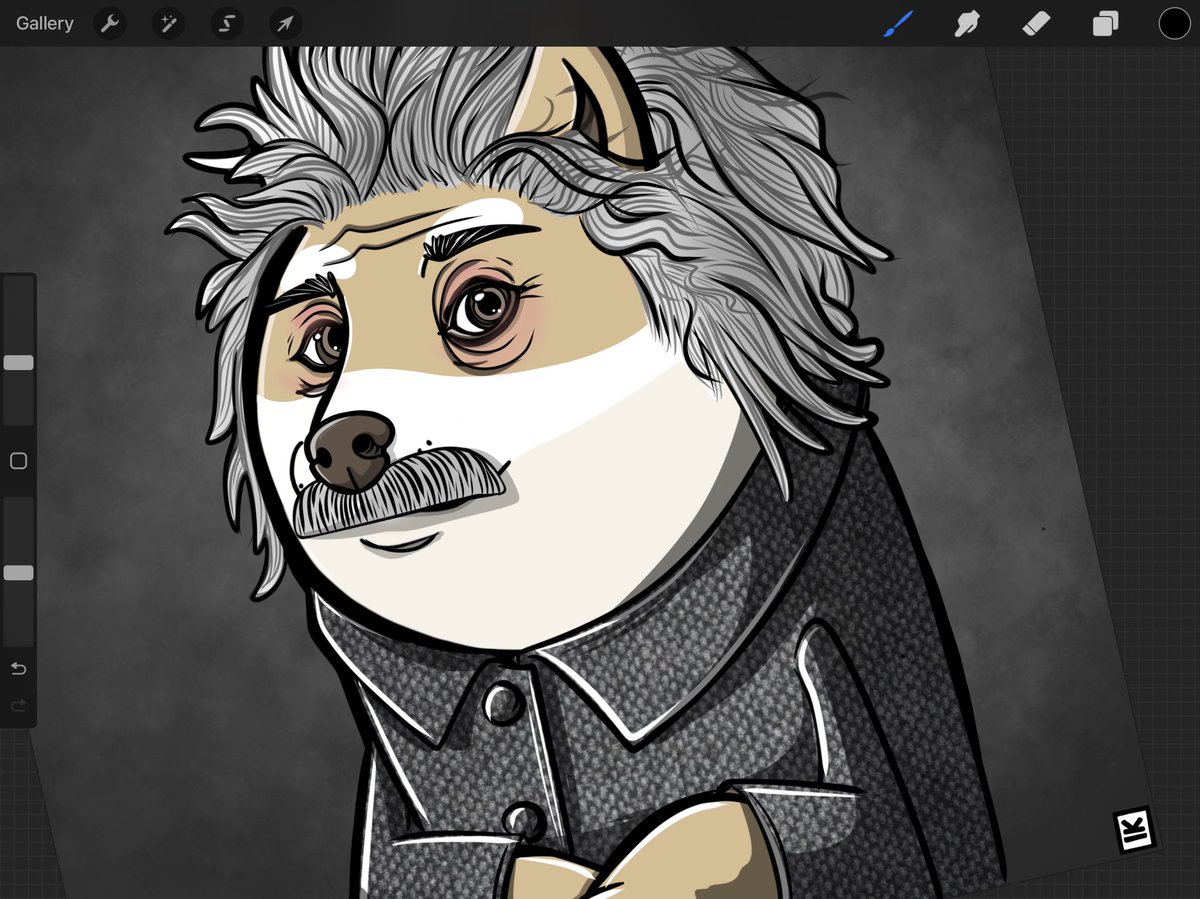Select the Brush tool
The image size is (1200, 899).
tap(899, 23)
